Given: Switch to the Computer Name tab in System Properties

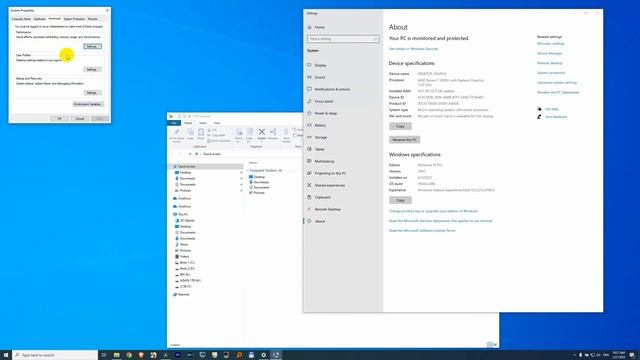Looking at the screenshot, I should [21, 19].
